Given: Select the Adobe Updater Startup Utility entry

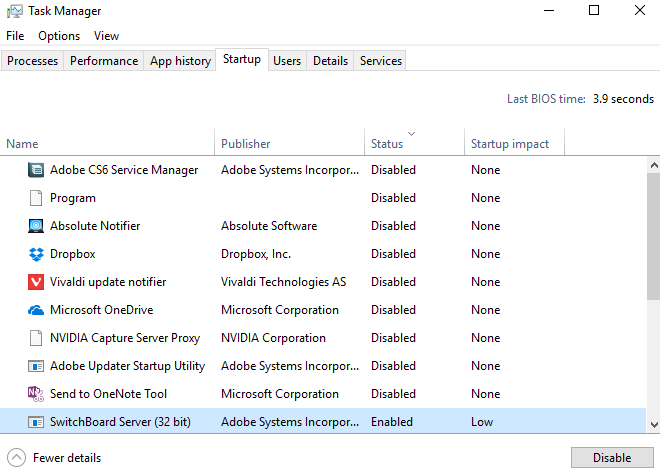Looking at the screenshot, I should (323, 366).
